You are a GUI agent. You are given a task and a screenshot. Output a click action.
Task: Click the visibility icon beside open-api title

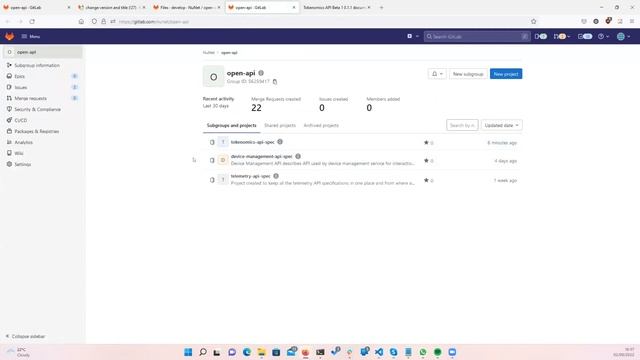click(x=261, y=73)
